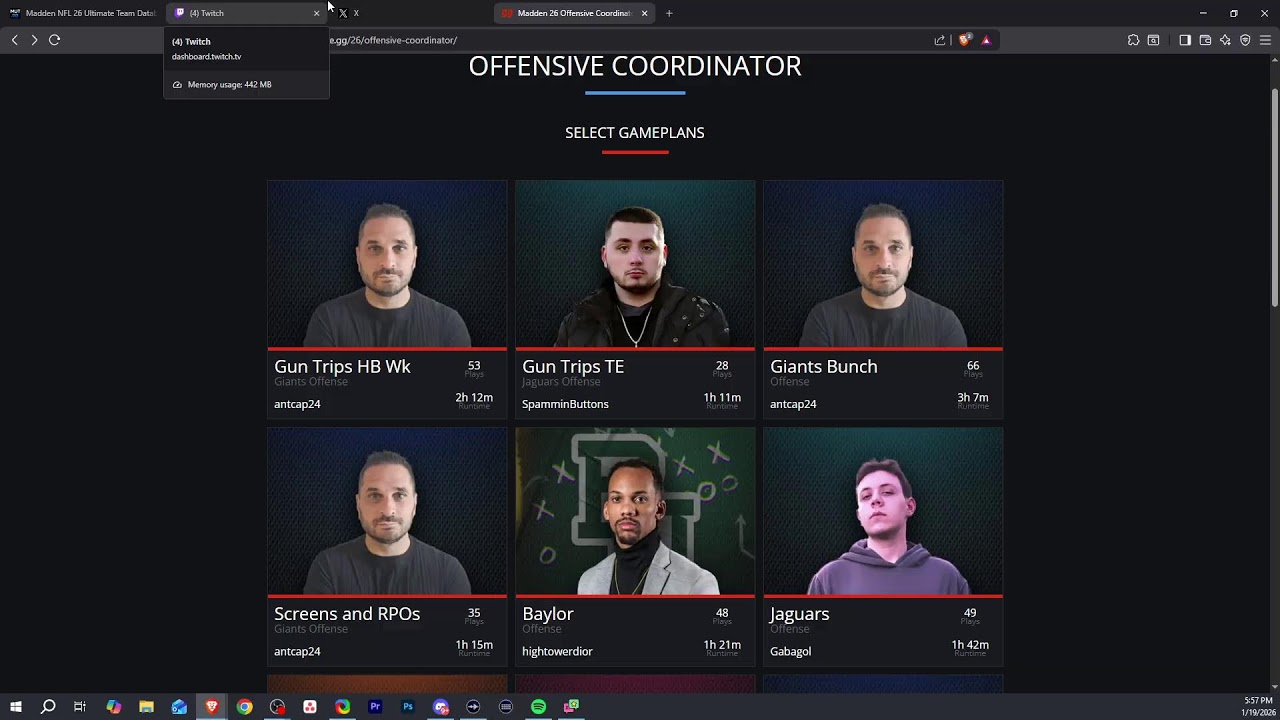1280x720 pixels.
Task: Launch Copilot from the taskbar
Action: click(113, 707)
